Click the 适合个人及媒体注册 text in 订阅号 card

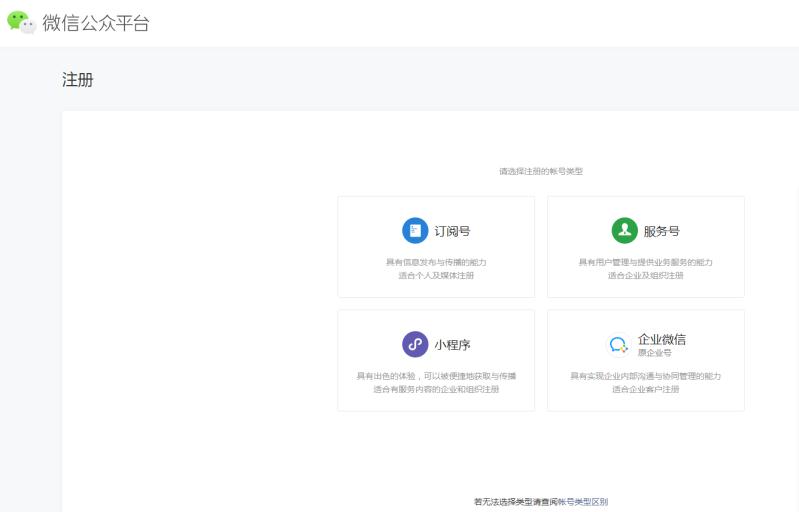tap(436, 275)
